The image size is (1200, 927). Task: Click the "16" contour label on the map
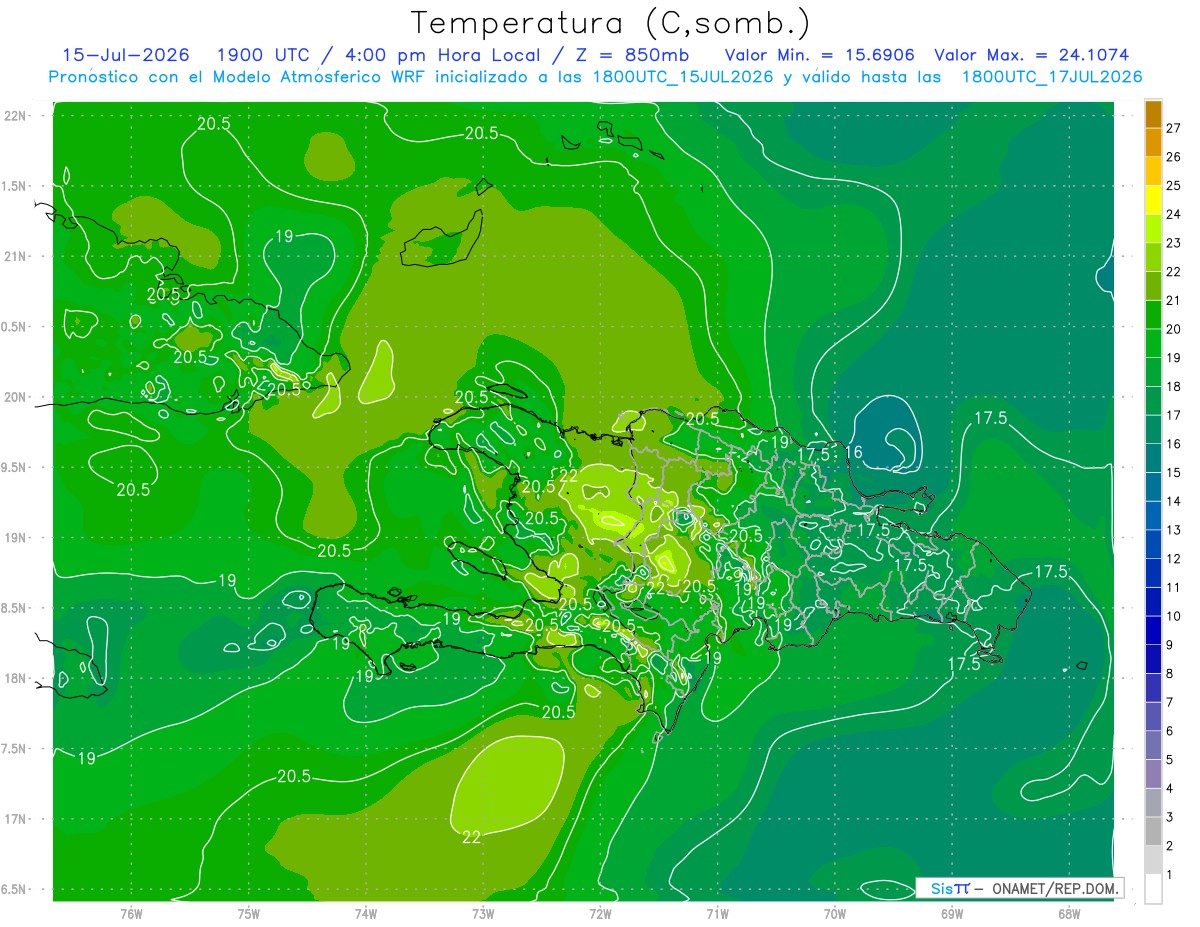point(854,453)
